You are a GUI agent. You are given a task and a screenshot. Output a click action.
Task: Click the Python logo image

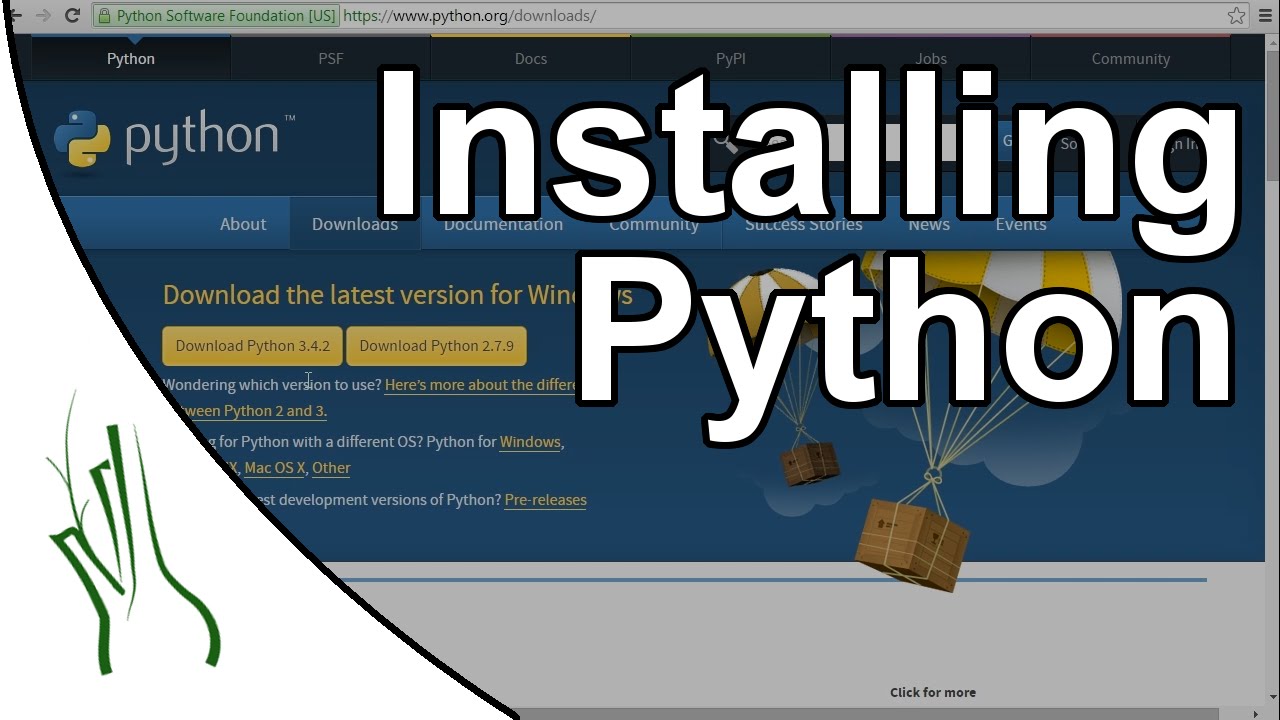pyautogui.click(x=175, y=138)
